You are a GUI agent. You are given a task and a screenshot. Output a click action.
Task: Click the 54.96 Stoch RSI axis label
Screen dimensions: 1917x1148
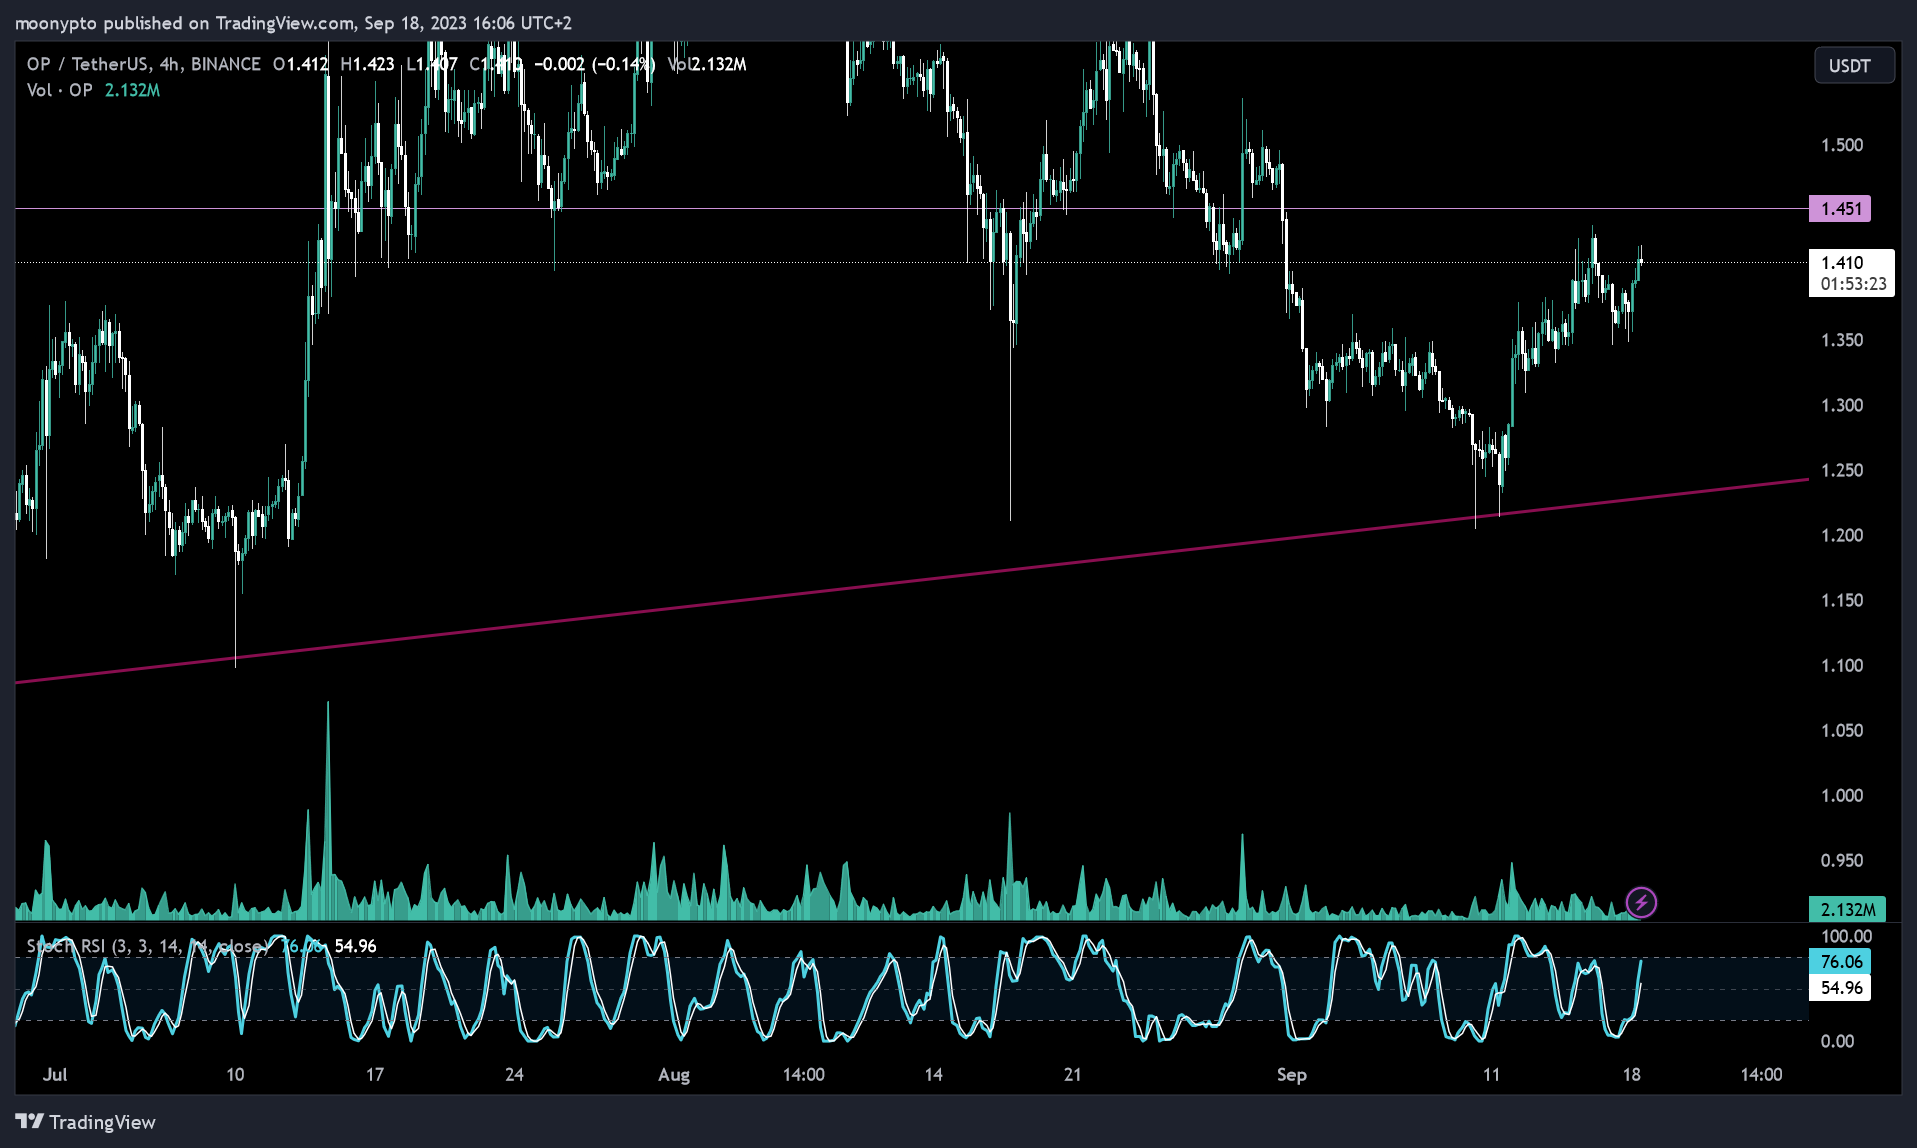(1840, 988)
